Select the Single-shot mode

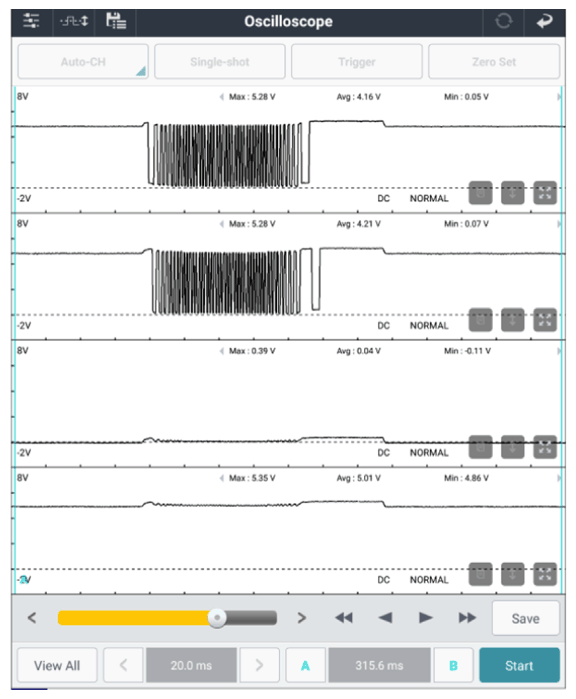[x=220, y=62]
